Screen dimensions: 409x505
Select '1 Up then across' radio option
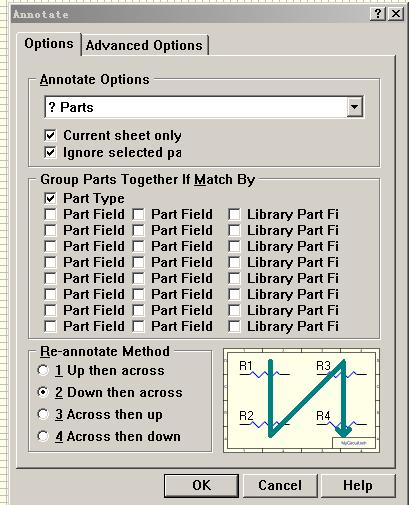[43, 370]
